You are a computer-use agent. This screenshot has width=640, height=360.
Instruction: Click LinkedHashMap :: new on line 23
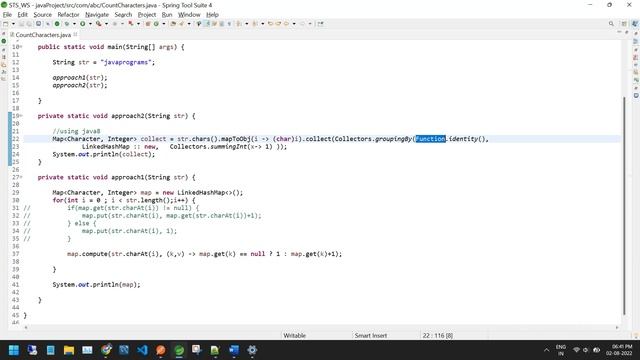pos(119,147)
